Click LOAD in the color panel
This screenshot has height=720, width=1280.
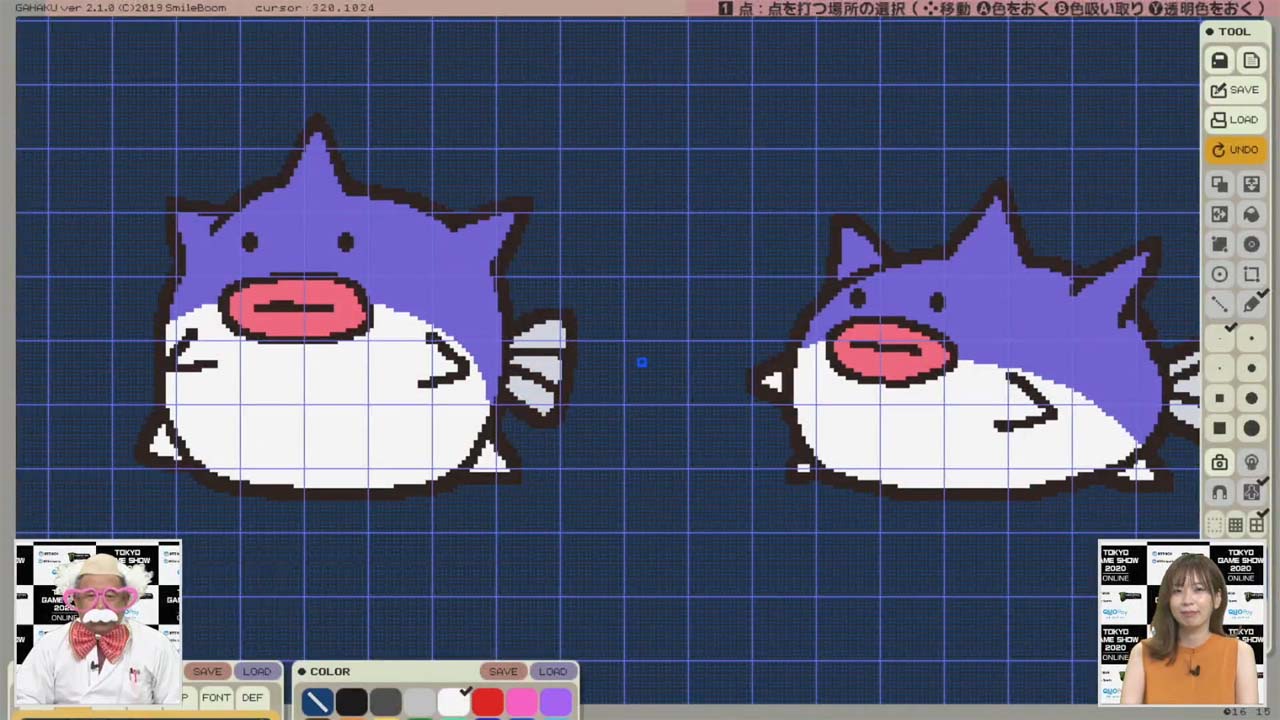(552, 671)
